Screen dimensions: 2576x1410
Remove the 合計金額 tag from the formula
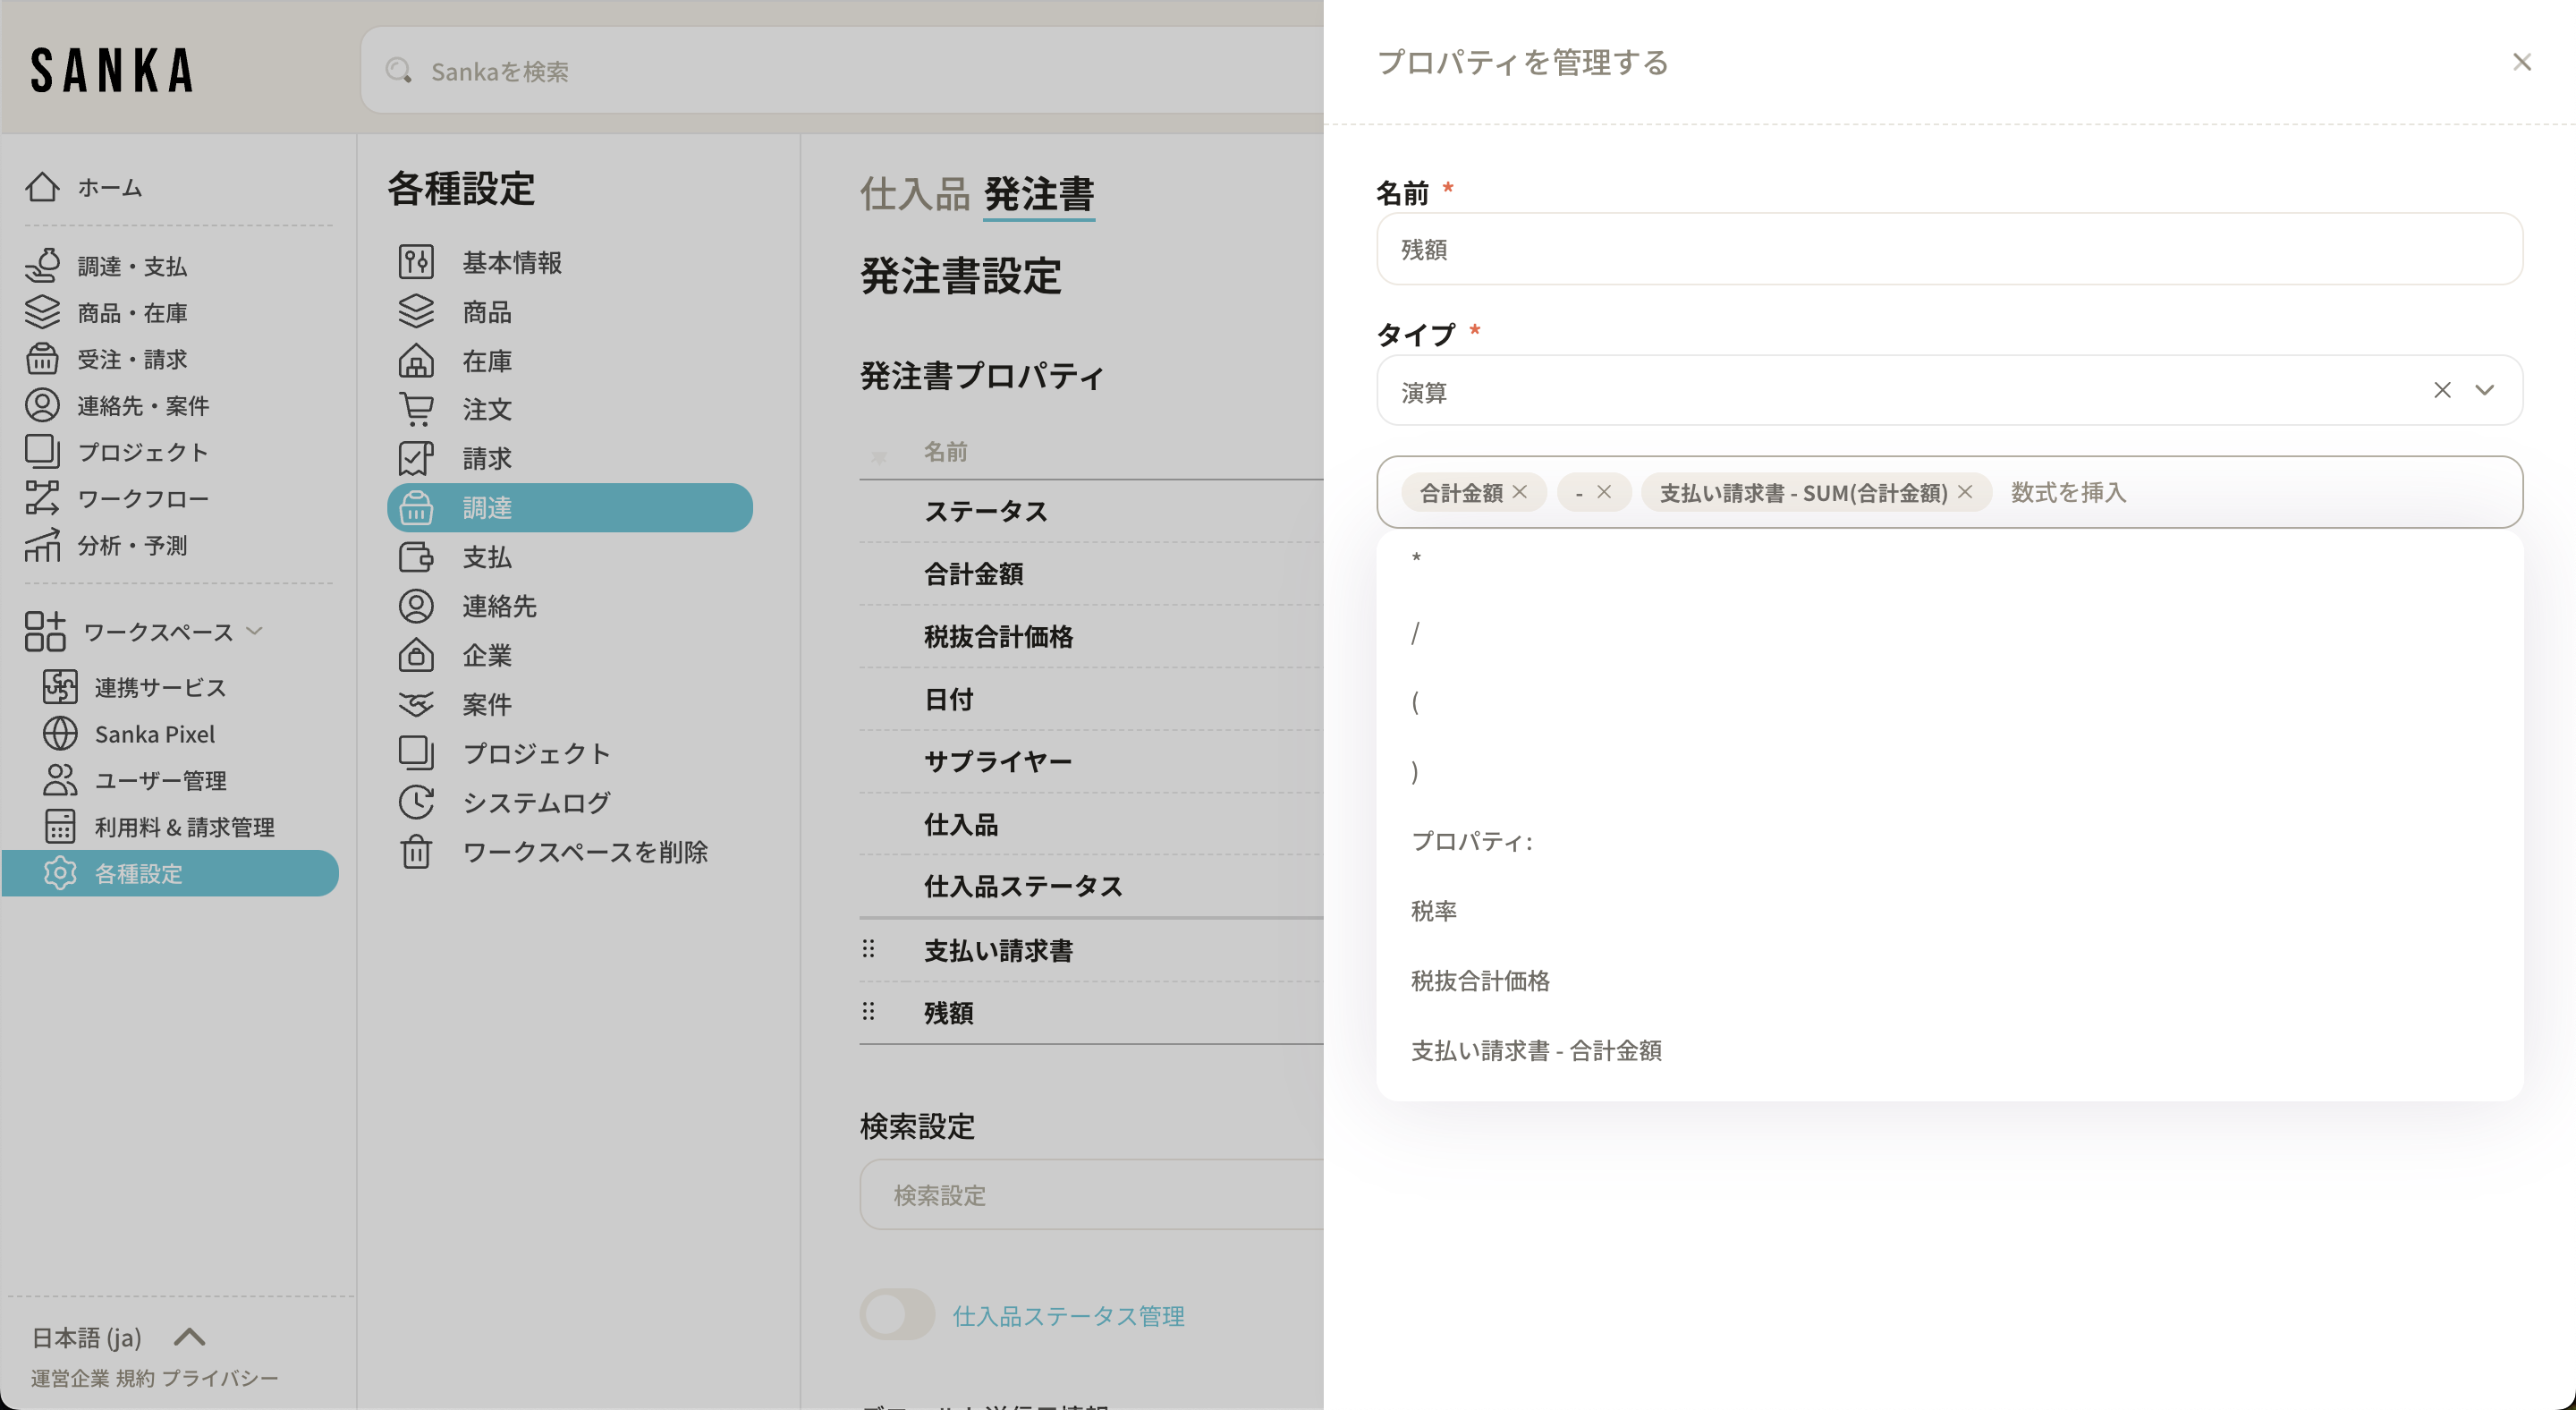pos(1520,492)
